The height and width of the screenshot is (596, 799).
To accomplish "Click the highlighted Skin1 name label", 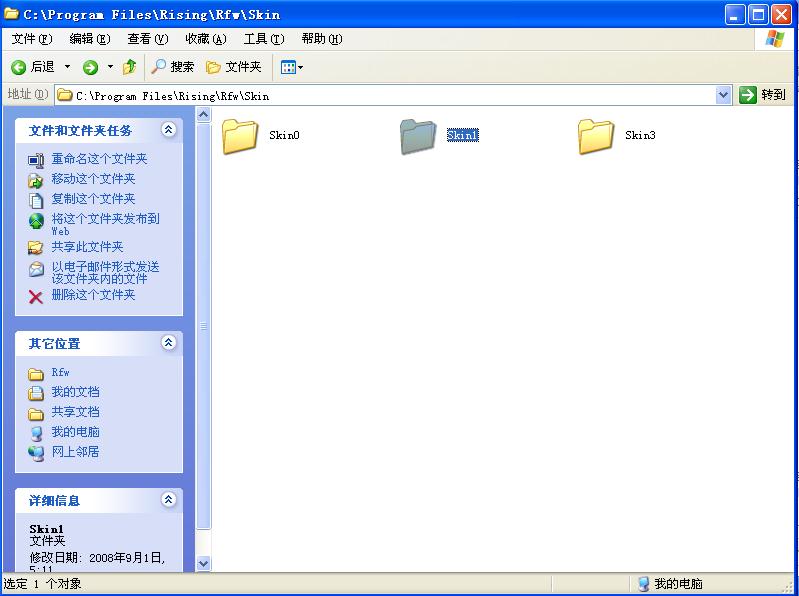I will pyautogui.click(x=463, y=135).
